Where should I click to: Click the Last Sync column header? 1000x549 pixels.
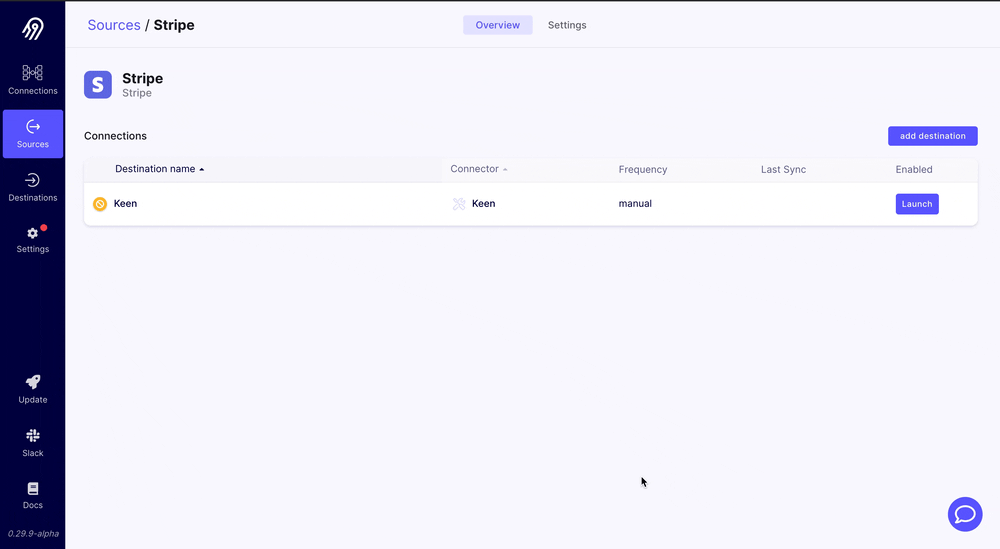point(783,170)
